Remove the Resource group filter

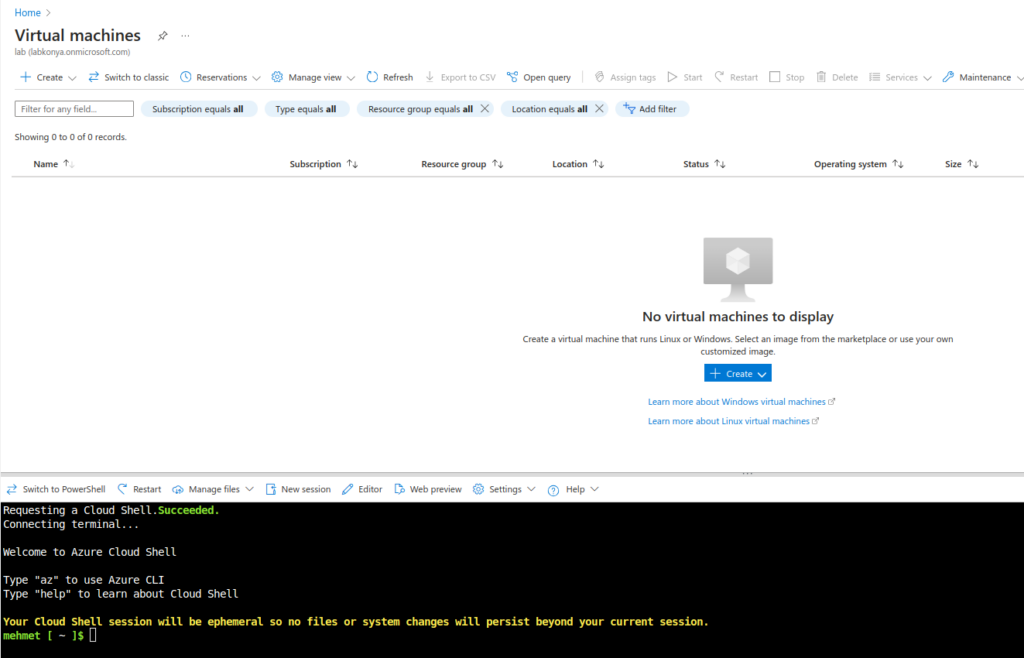coord(485,109)
